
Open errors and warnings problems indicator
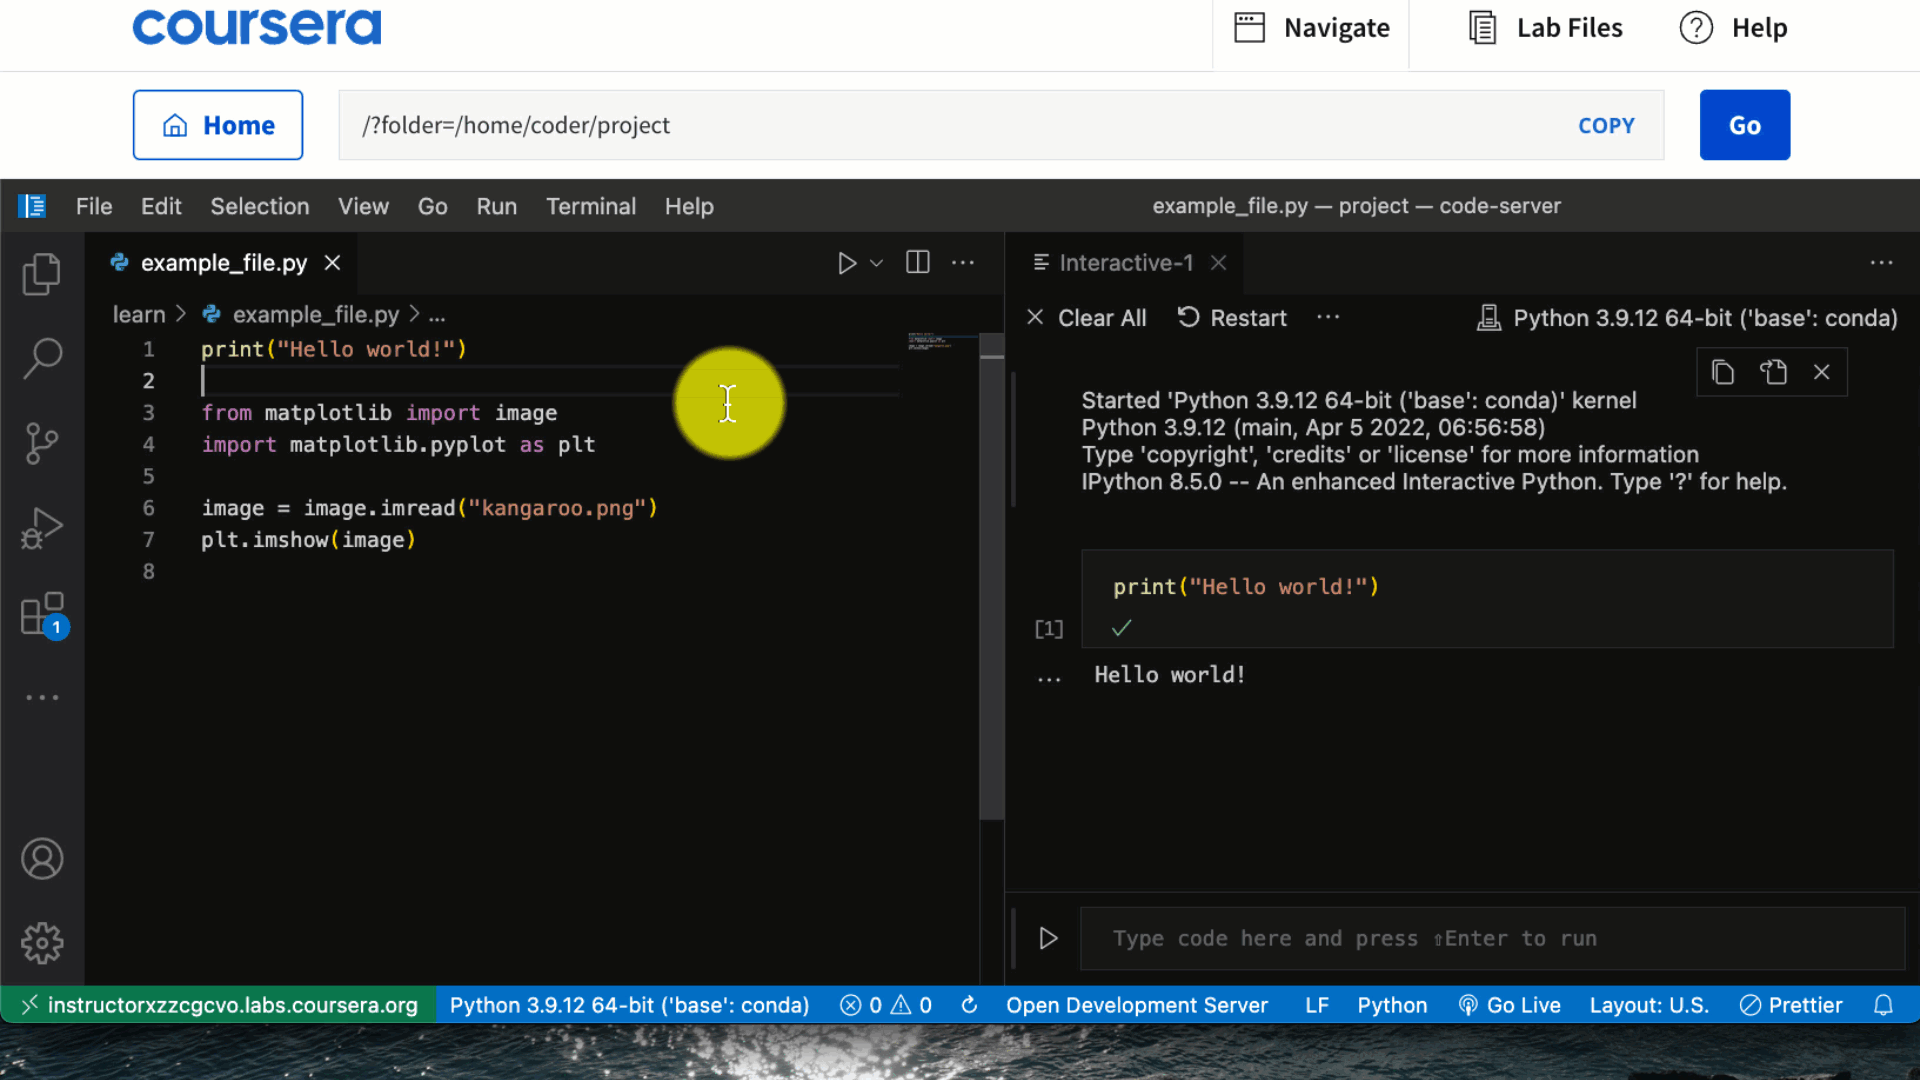click(886, 1005)
